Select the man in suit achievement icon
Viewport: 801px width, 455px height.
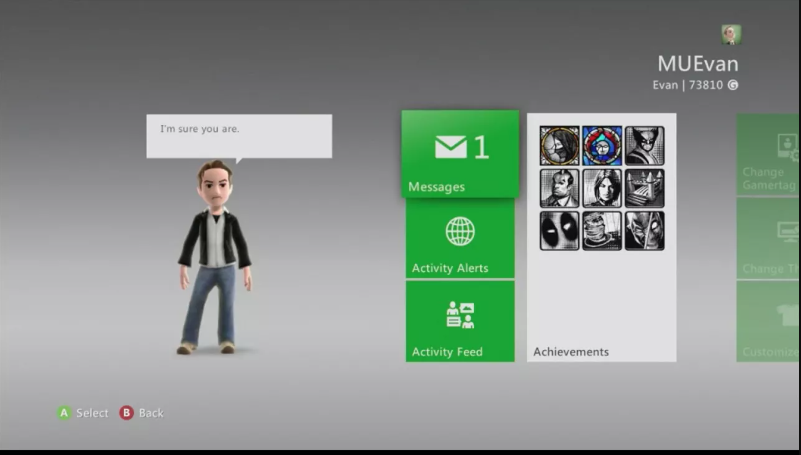coord(559,188)
